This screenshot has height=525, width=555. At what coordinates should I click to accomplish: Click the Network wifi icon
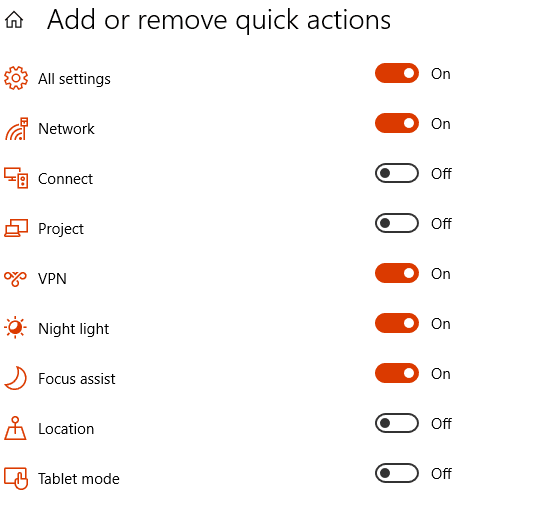(x=16, y=129)
